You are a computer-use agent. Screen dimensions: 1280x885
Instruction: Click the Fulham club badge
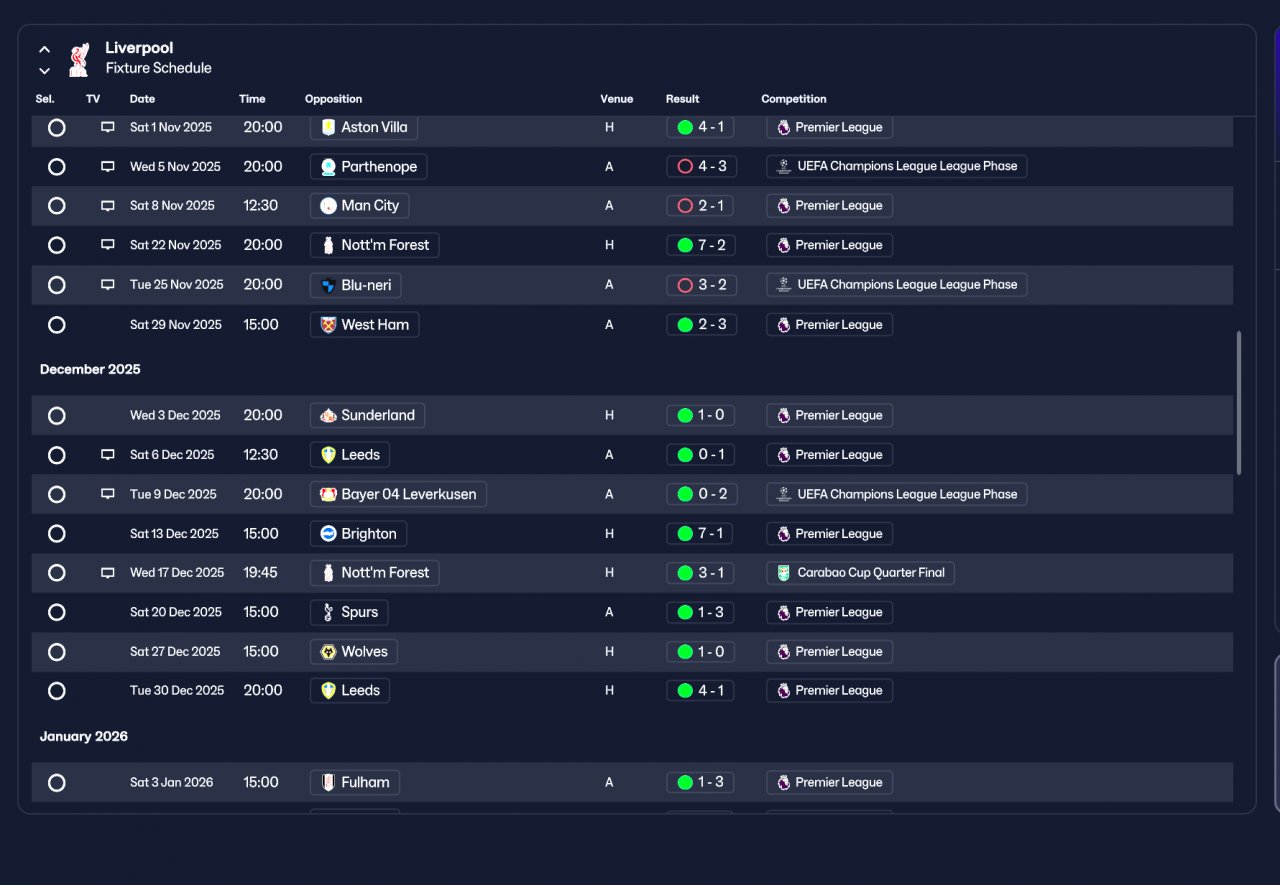[x=328, y=782]
